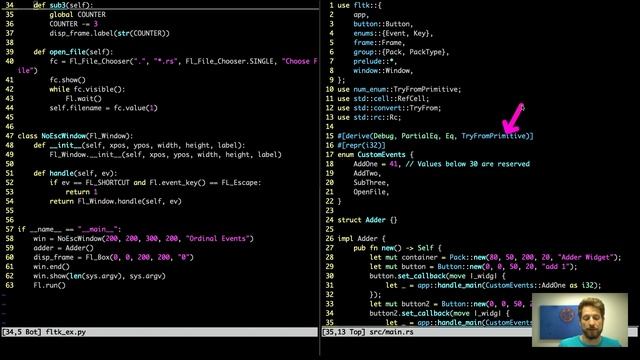Click the 'prelude::*,' import line
The image size is (640, 360).
coord(376,61)
